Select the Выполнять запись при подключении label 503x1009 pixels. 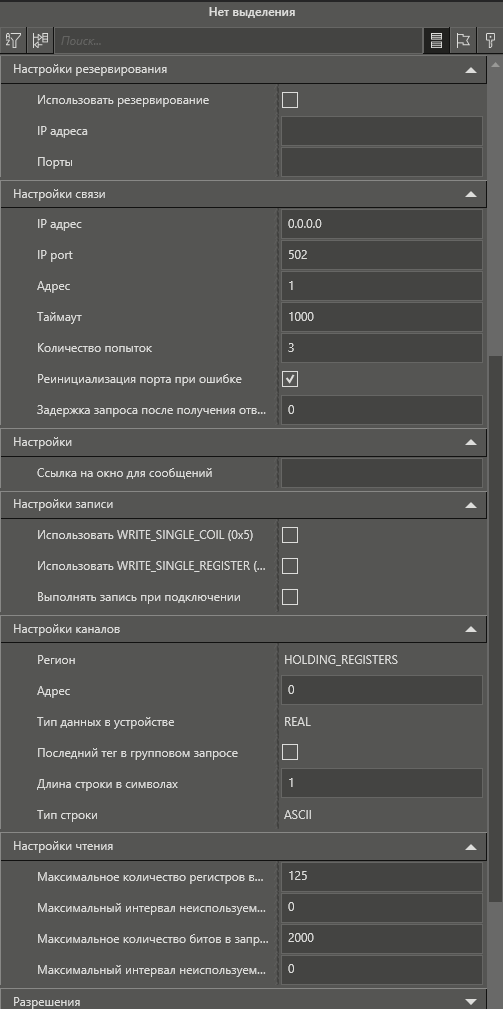tap(139, 597)
